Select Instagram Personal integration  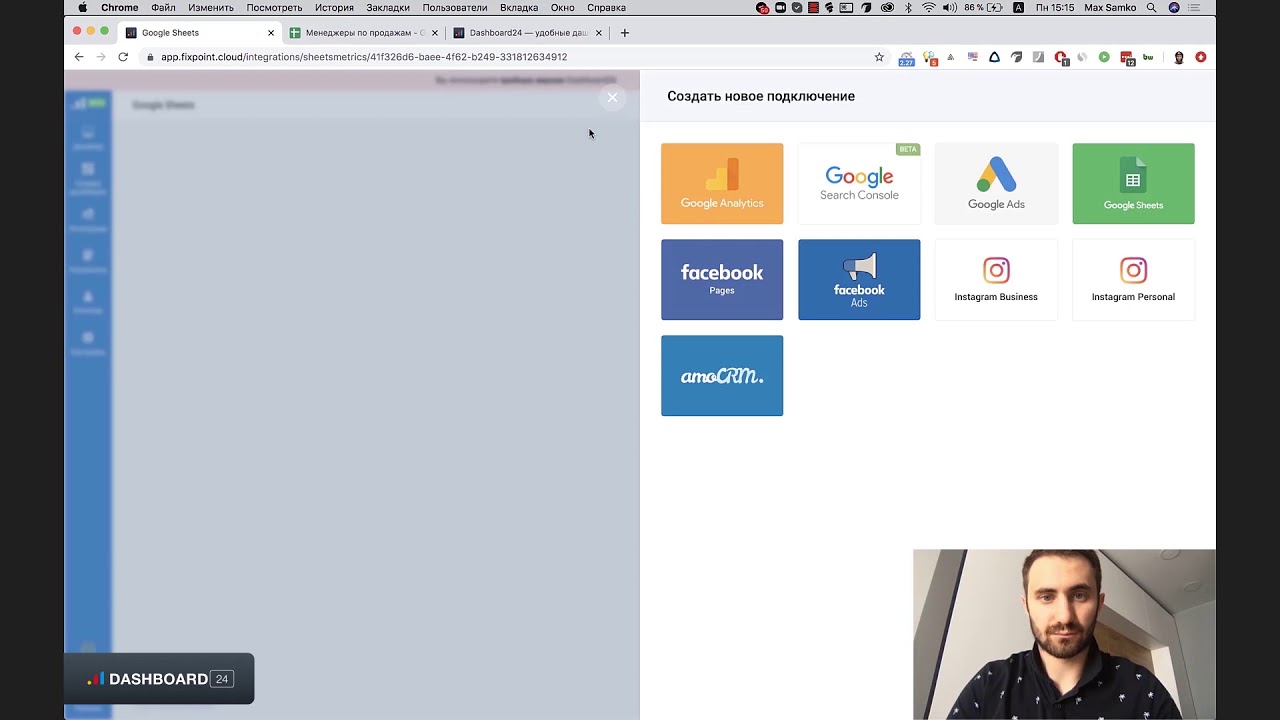[x=1133, y=279]
